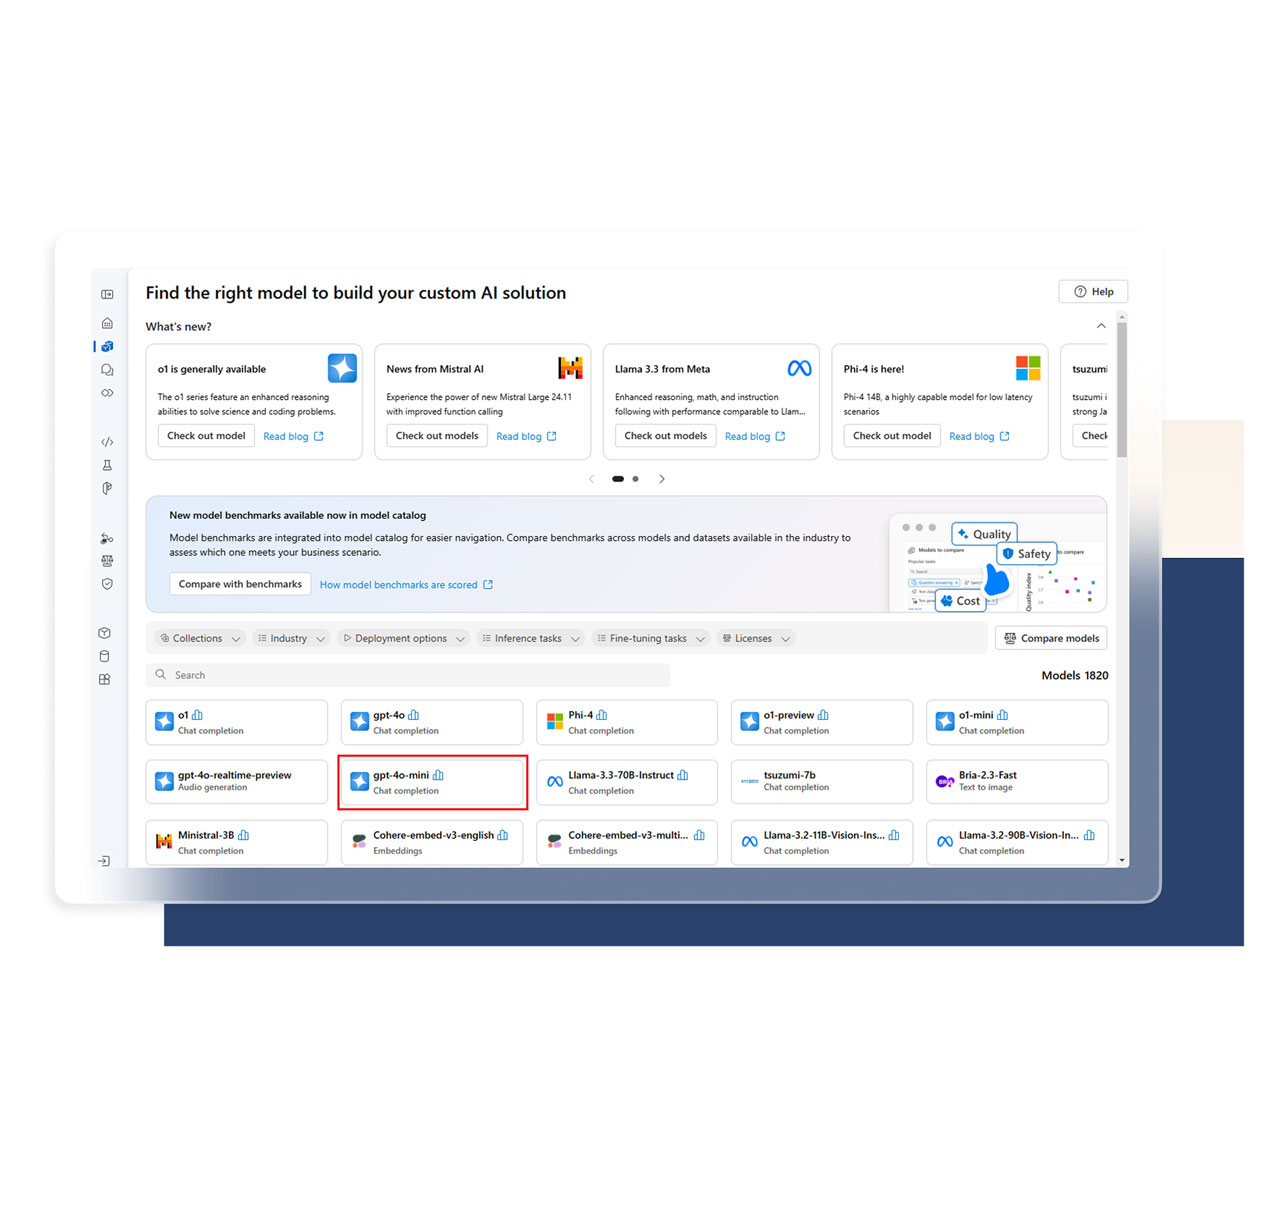1280x1206 pixels.
Task: Click the scrollbar down arrow
Action: 1122,860
